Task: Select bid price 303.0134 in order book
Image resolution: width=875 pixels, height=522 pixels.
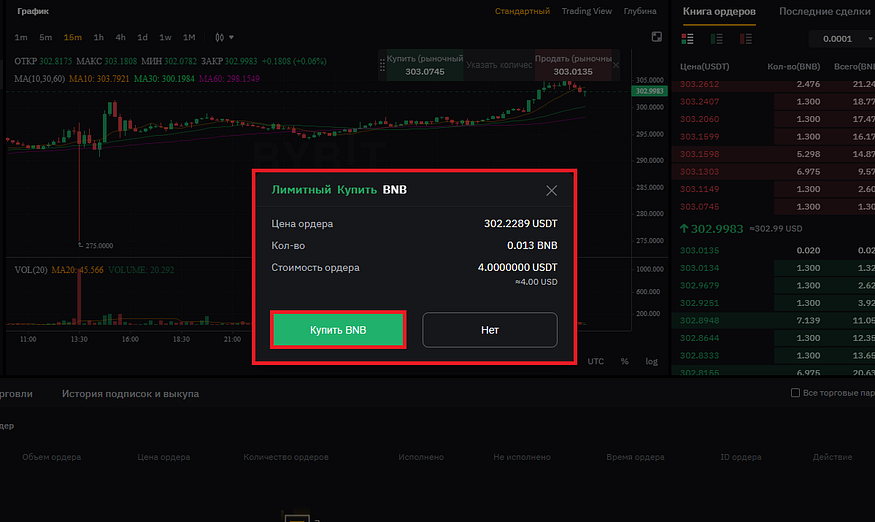Action: pos(699,268)
